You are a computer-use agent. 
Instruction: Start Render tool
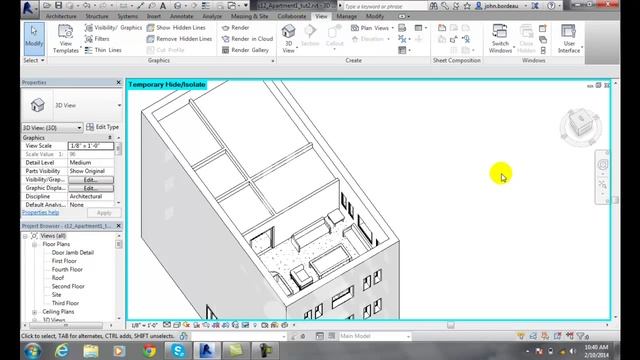(x=235, y=28)
